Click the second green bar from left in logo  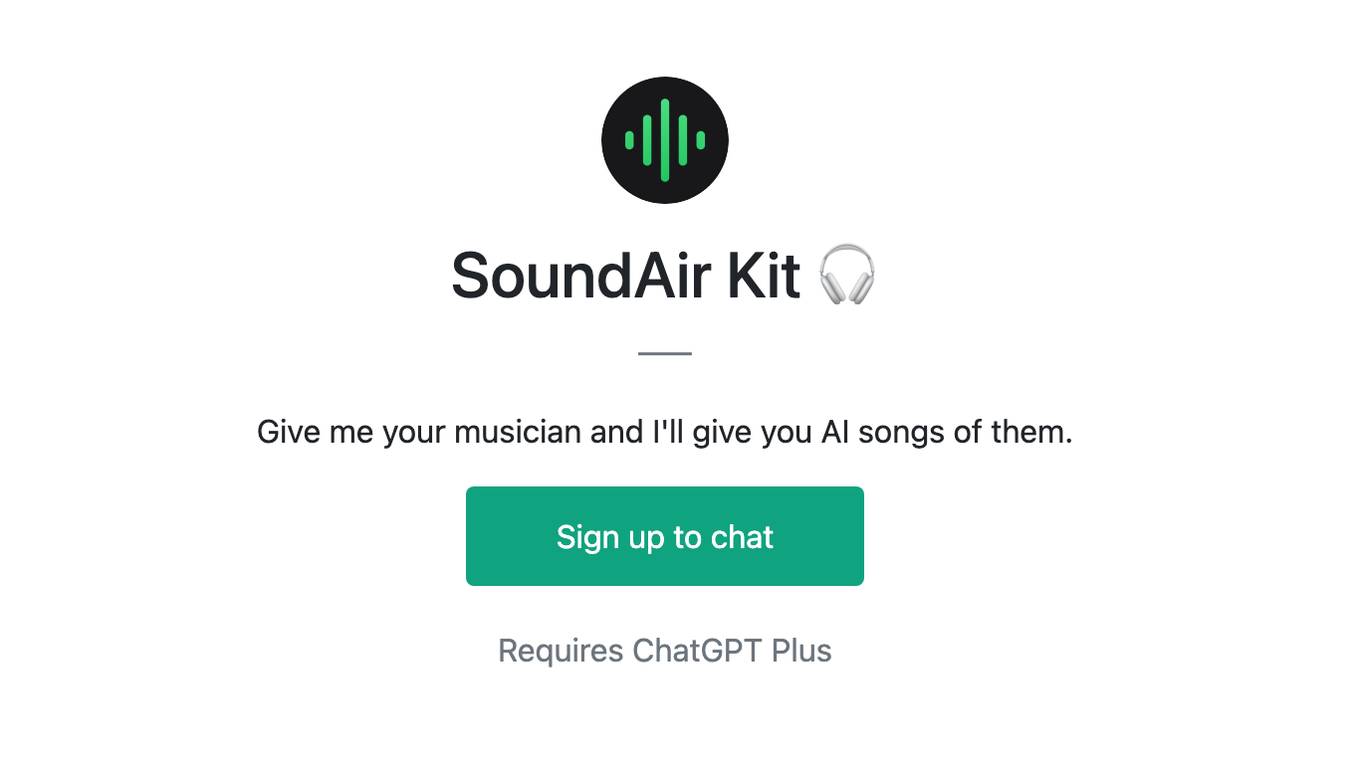coord(647,140)
